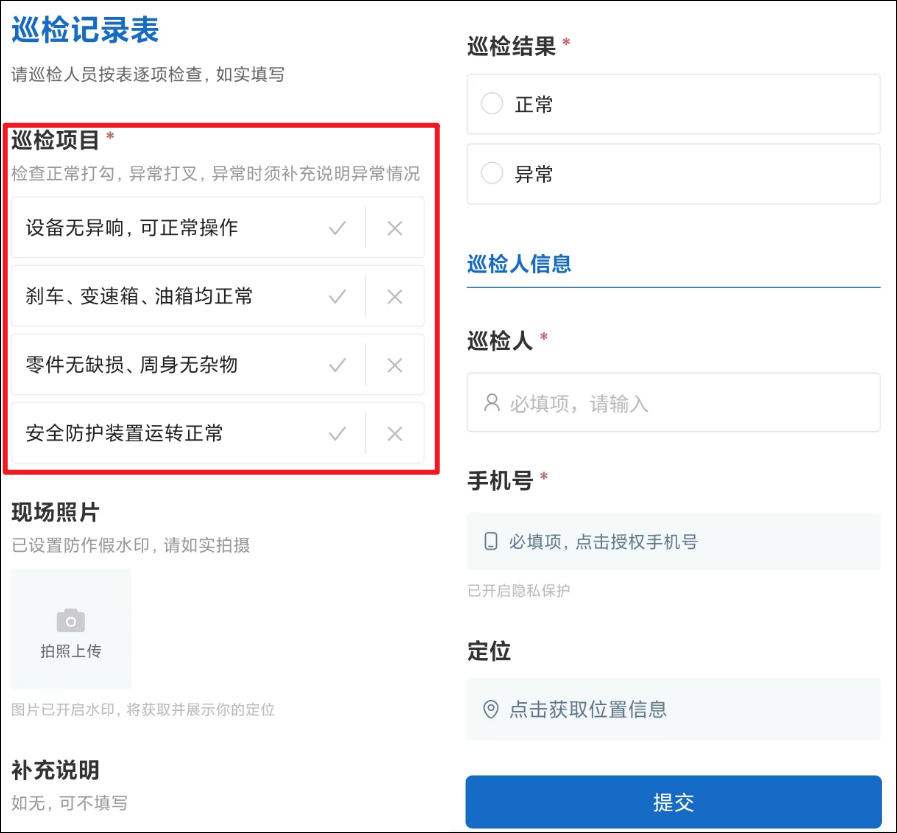The image size is (897, 833).
Task: Click 点击获取位置信息 location field
Action: [673, 709]
